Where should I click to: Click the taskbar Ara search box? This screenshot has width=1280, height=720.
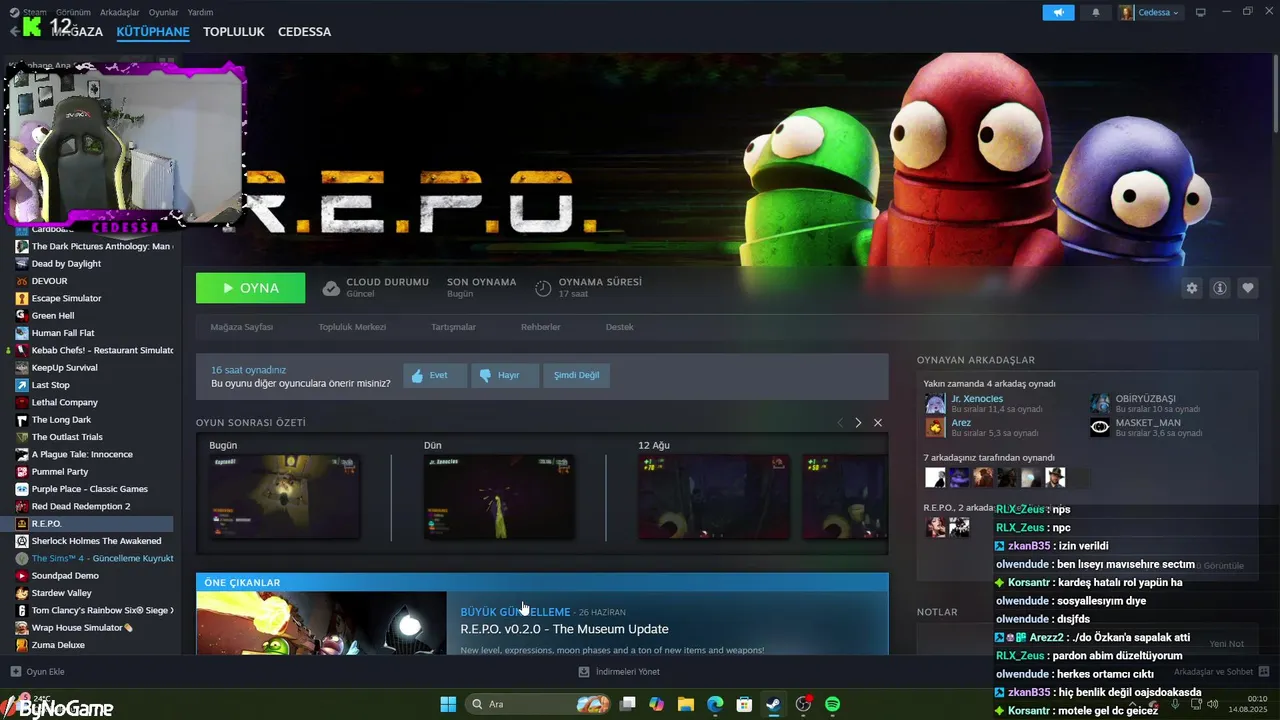point(540,704)
